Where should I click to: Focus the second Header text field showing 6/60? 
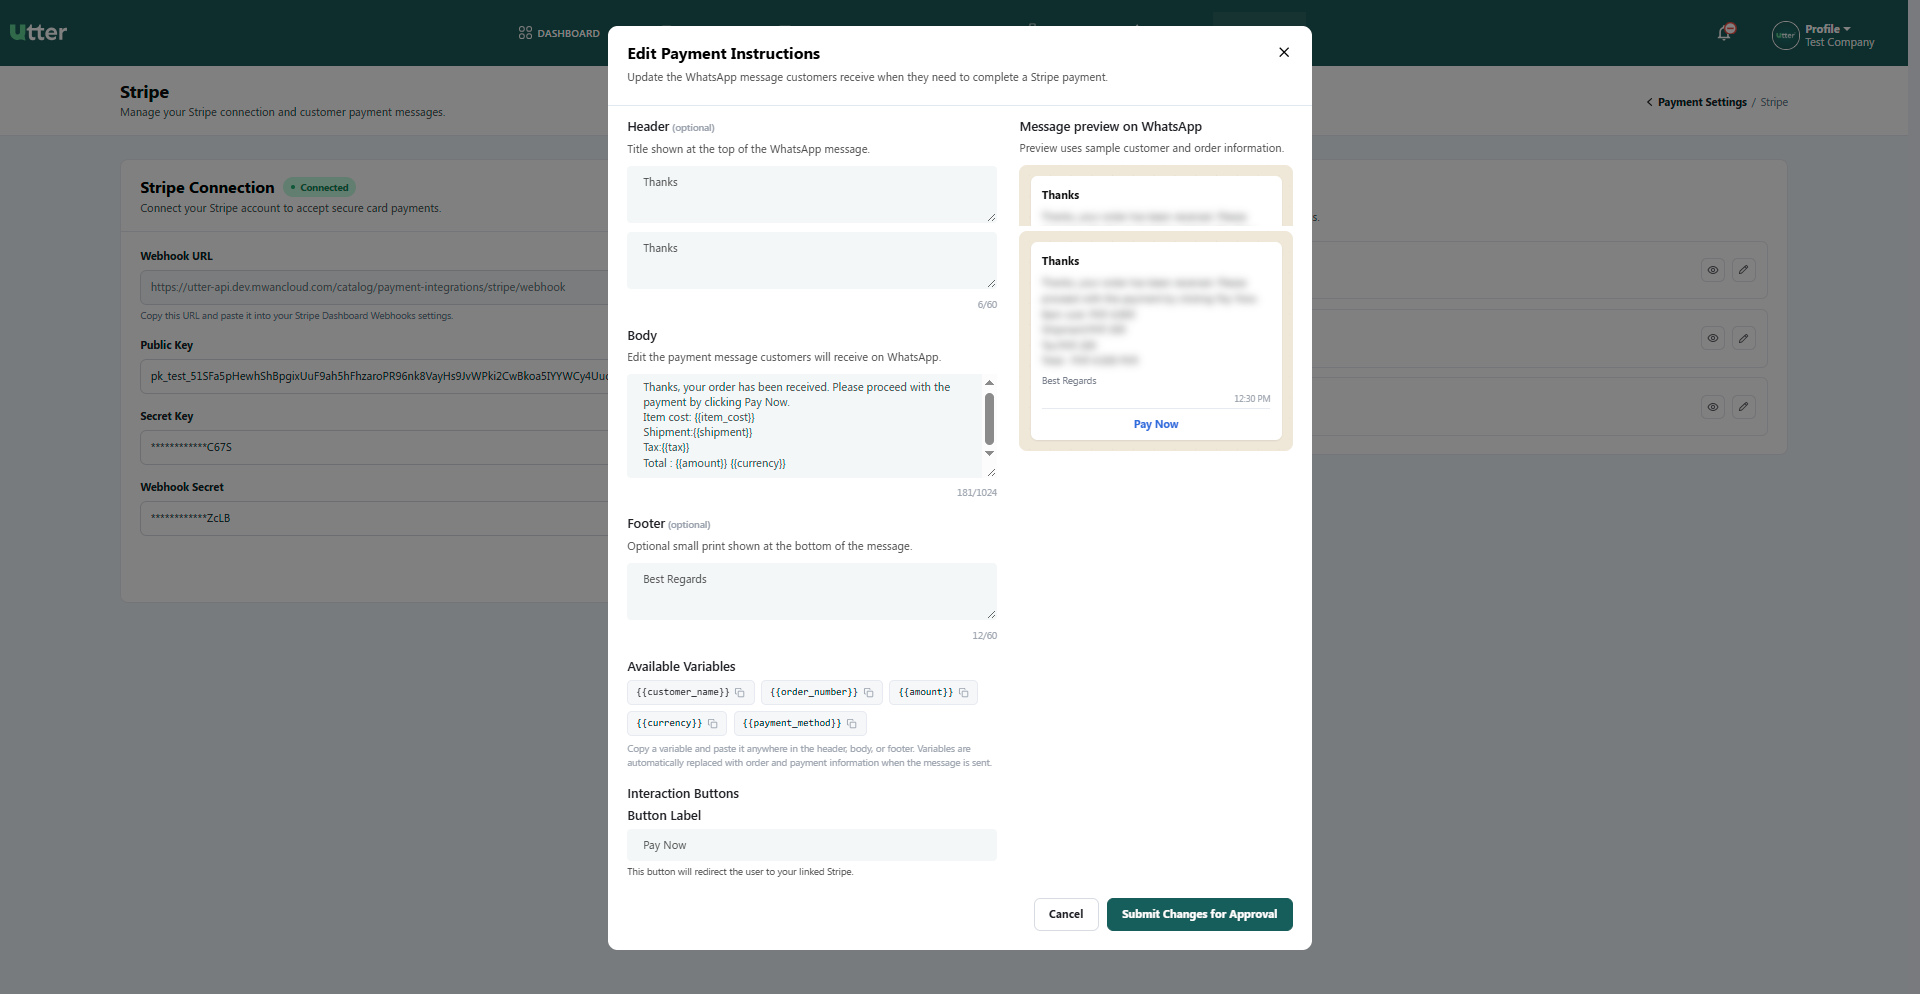pos(812,260)
